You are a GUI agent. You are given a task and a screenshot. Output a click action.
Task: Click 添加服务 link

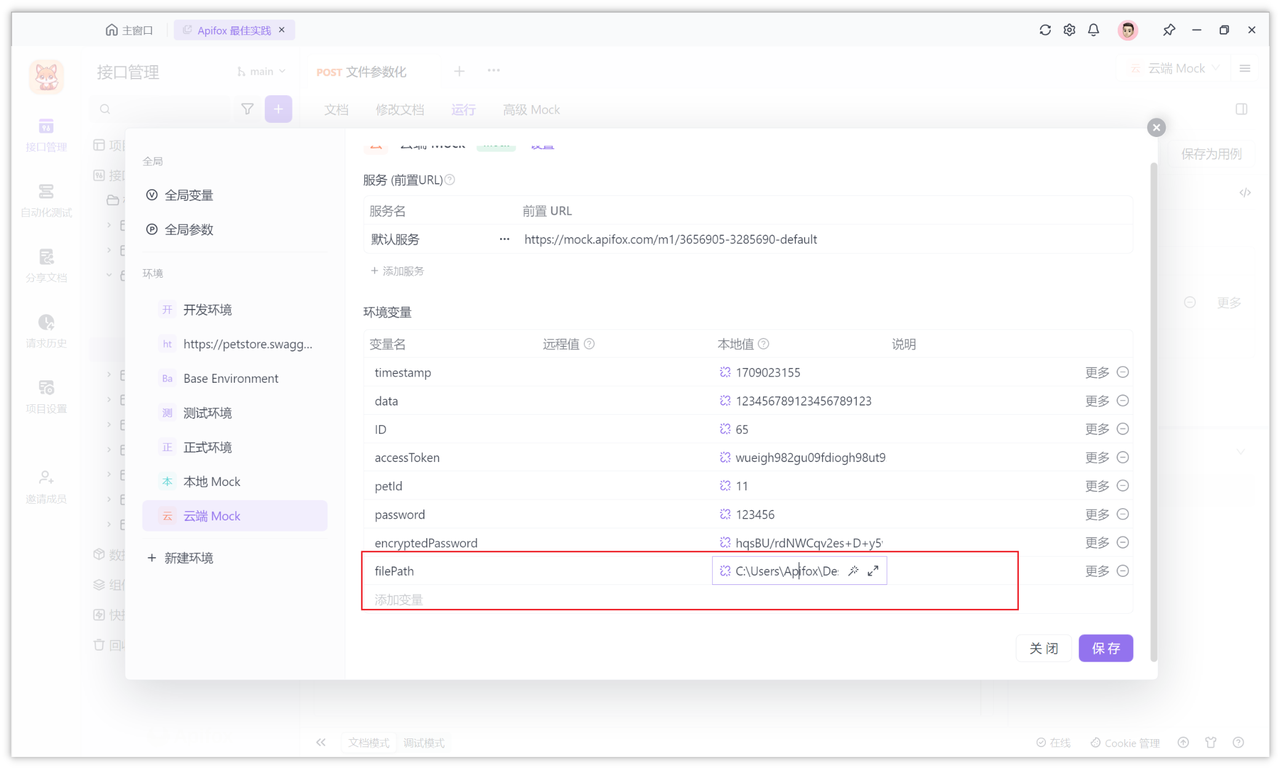coord(397,271)
